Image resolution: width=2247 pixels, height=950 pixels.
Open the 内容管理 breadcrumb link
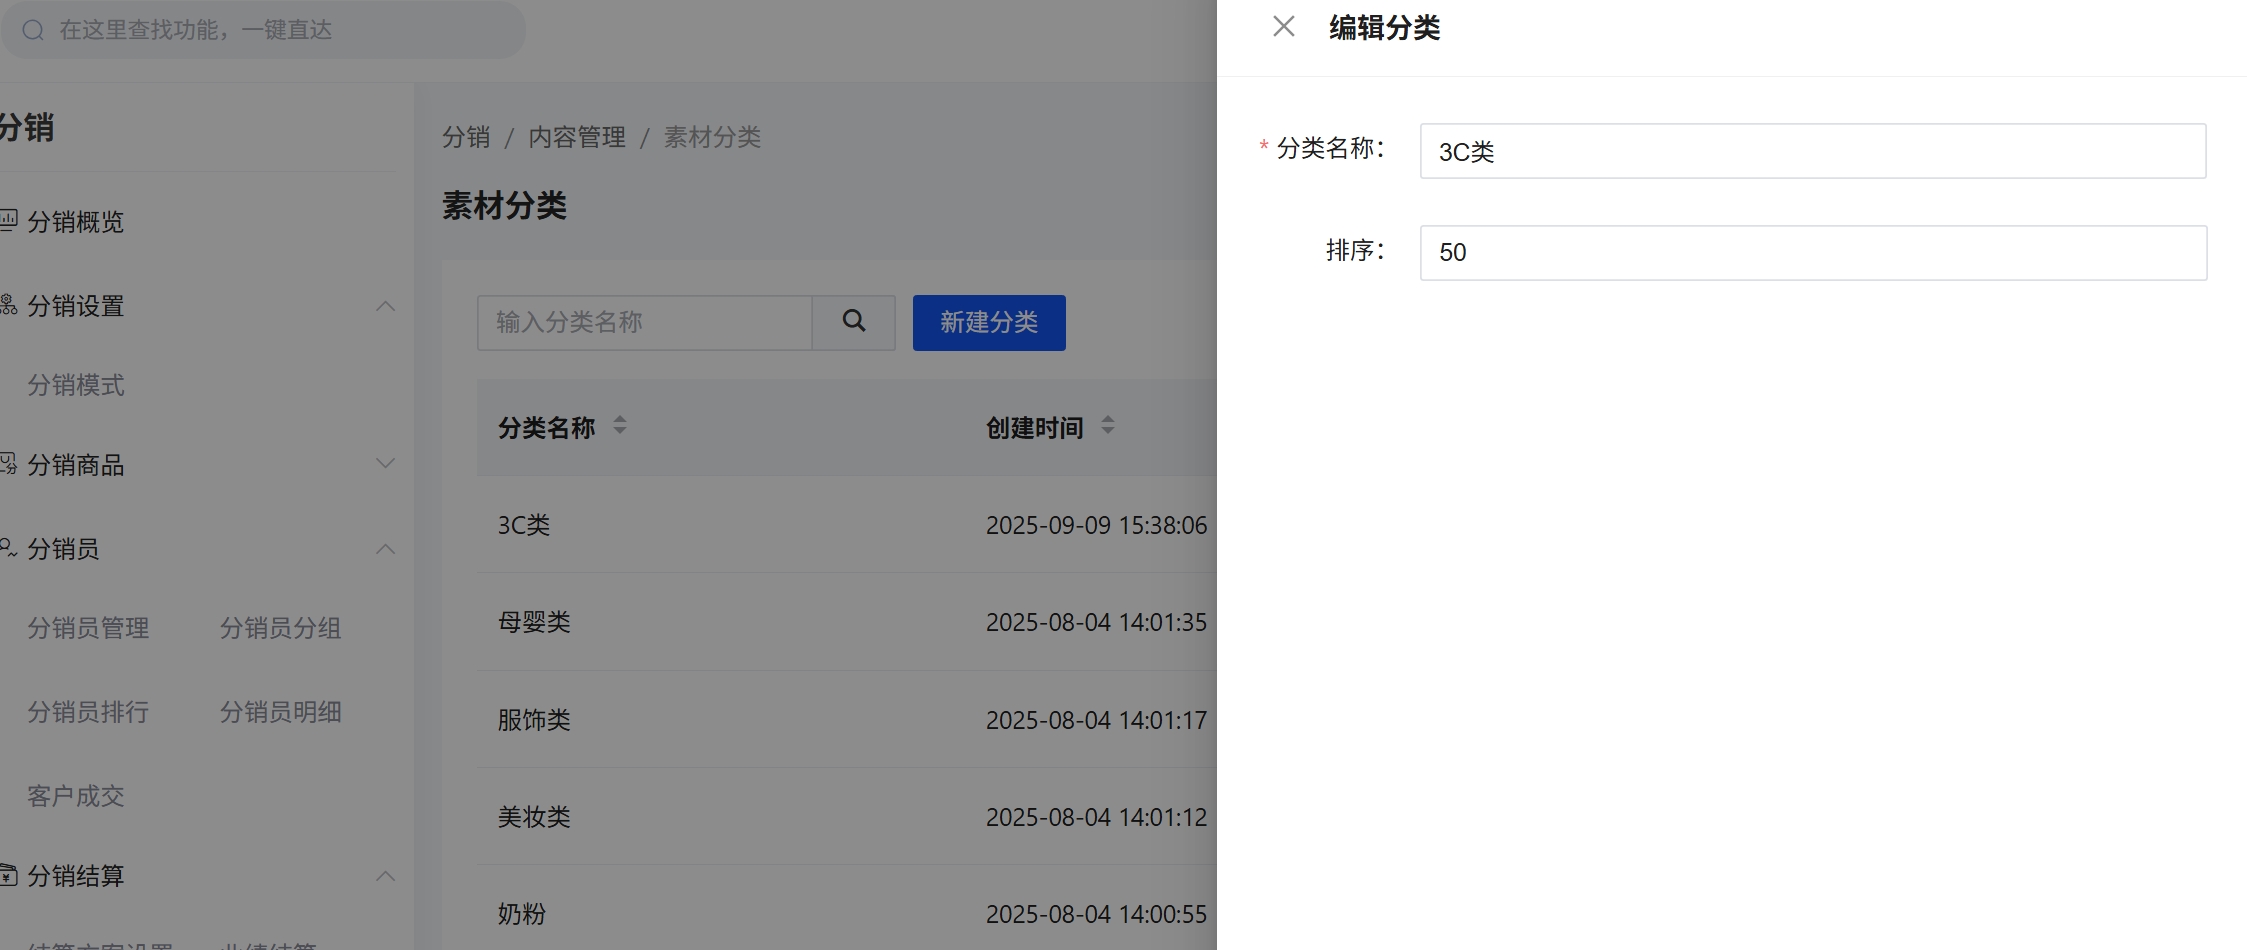(x=577, y=137)
